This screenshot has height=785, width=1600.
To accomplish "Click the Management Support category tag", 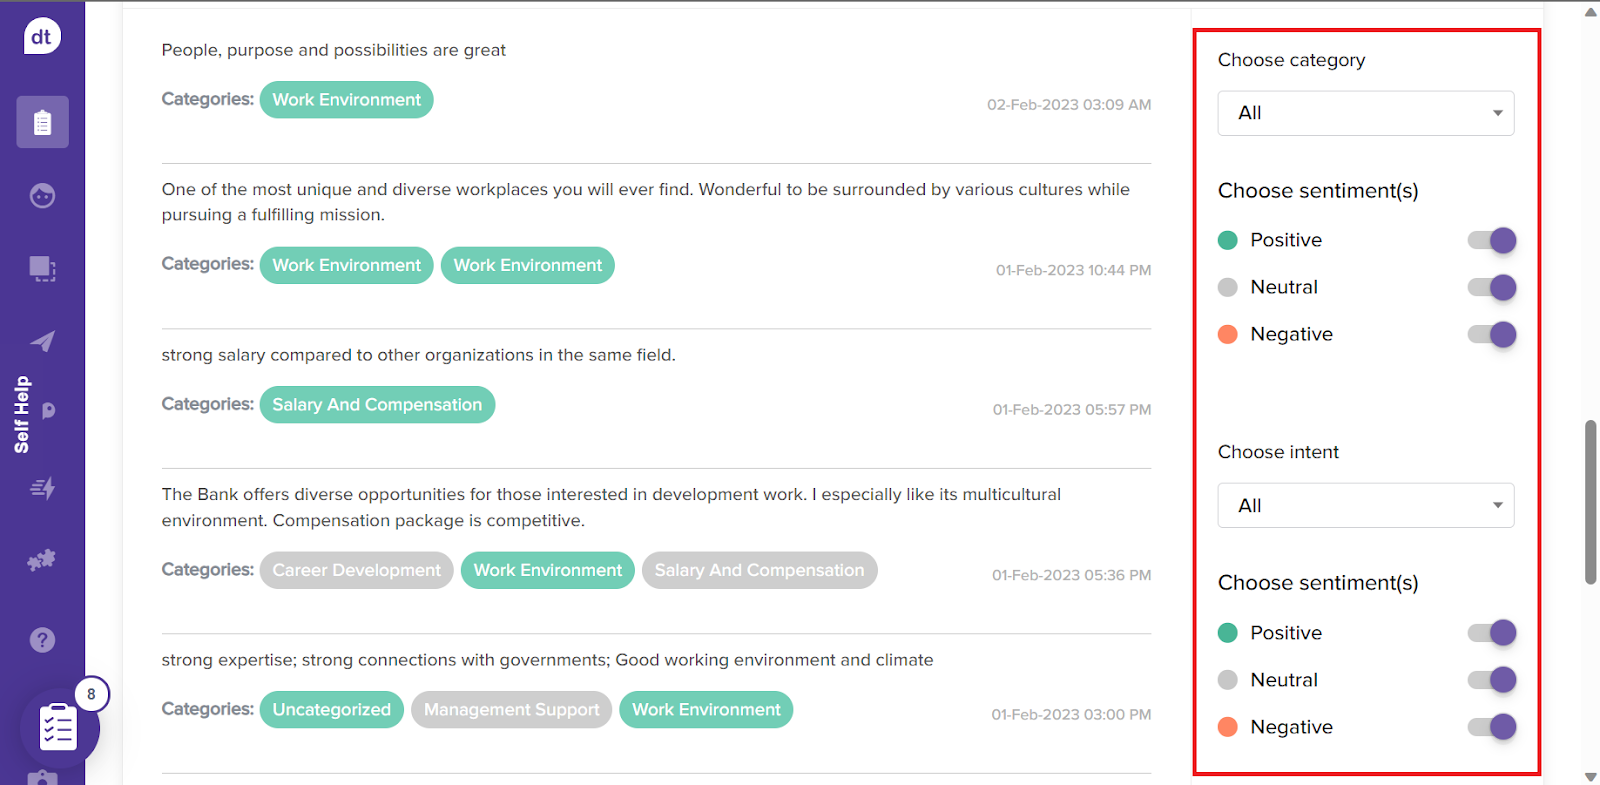I will 511,710.
